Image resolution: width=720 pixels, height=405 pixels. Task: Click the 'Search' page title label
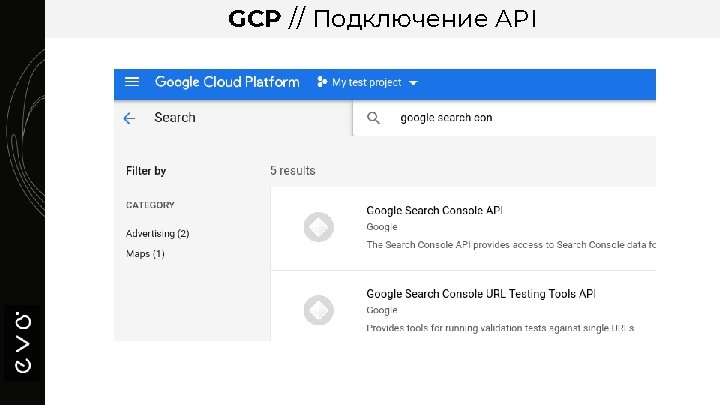click(x=175, y=118)
